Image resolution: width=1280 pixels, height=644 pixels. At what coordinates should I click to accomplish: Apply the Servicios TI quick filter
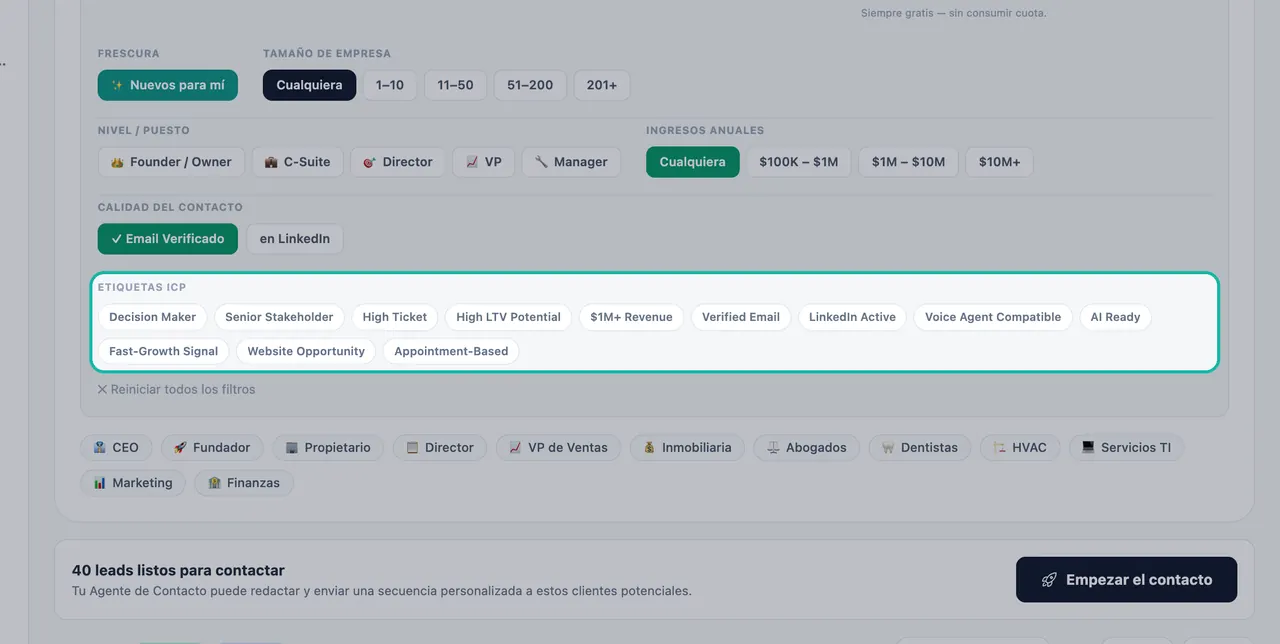pyautogui.click(x=1126, y=447)
